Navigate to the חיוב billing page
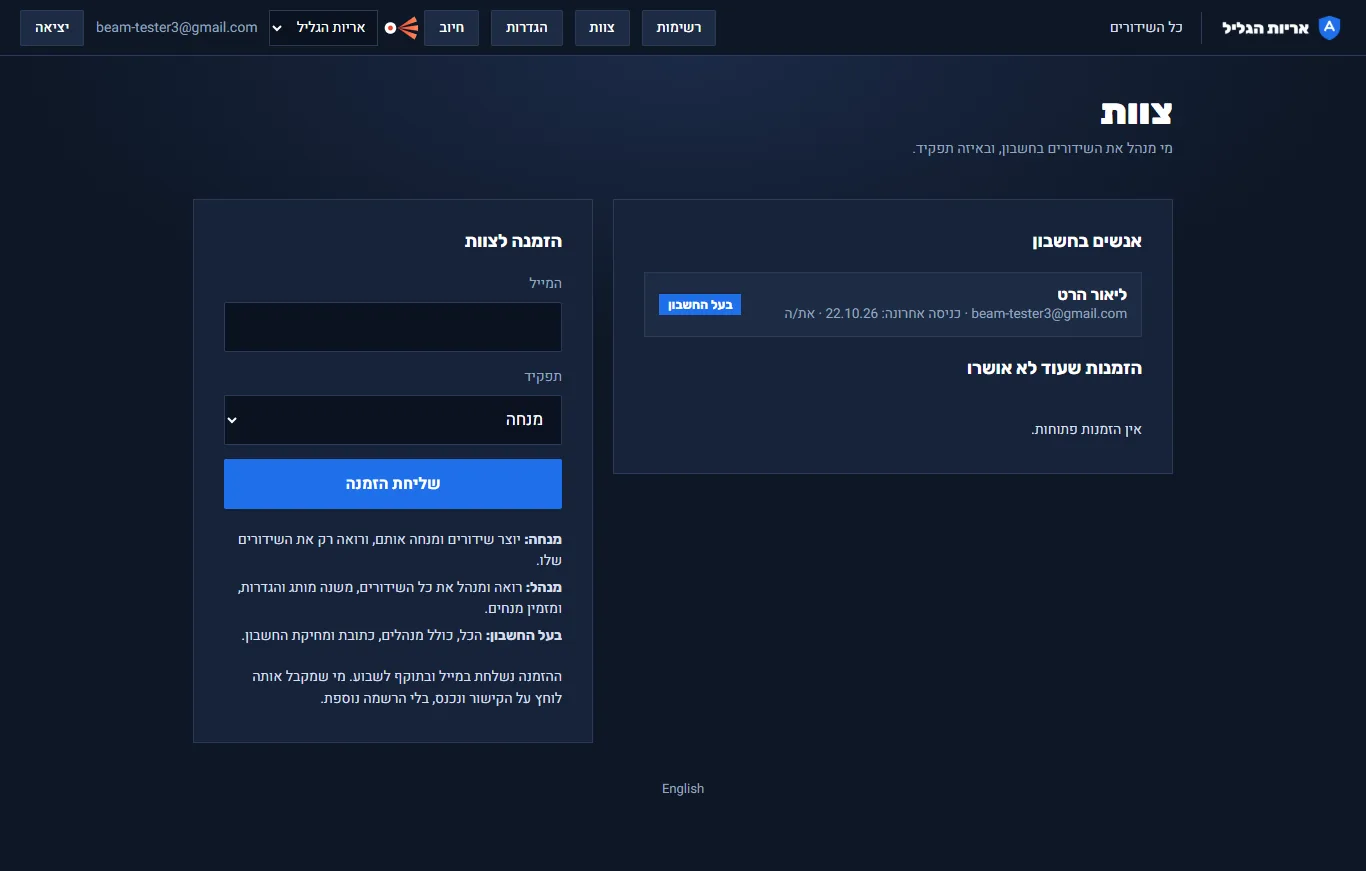 [x=452, y=28]
